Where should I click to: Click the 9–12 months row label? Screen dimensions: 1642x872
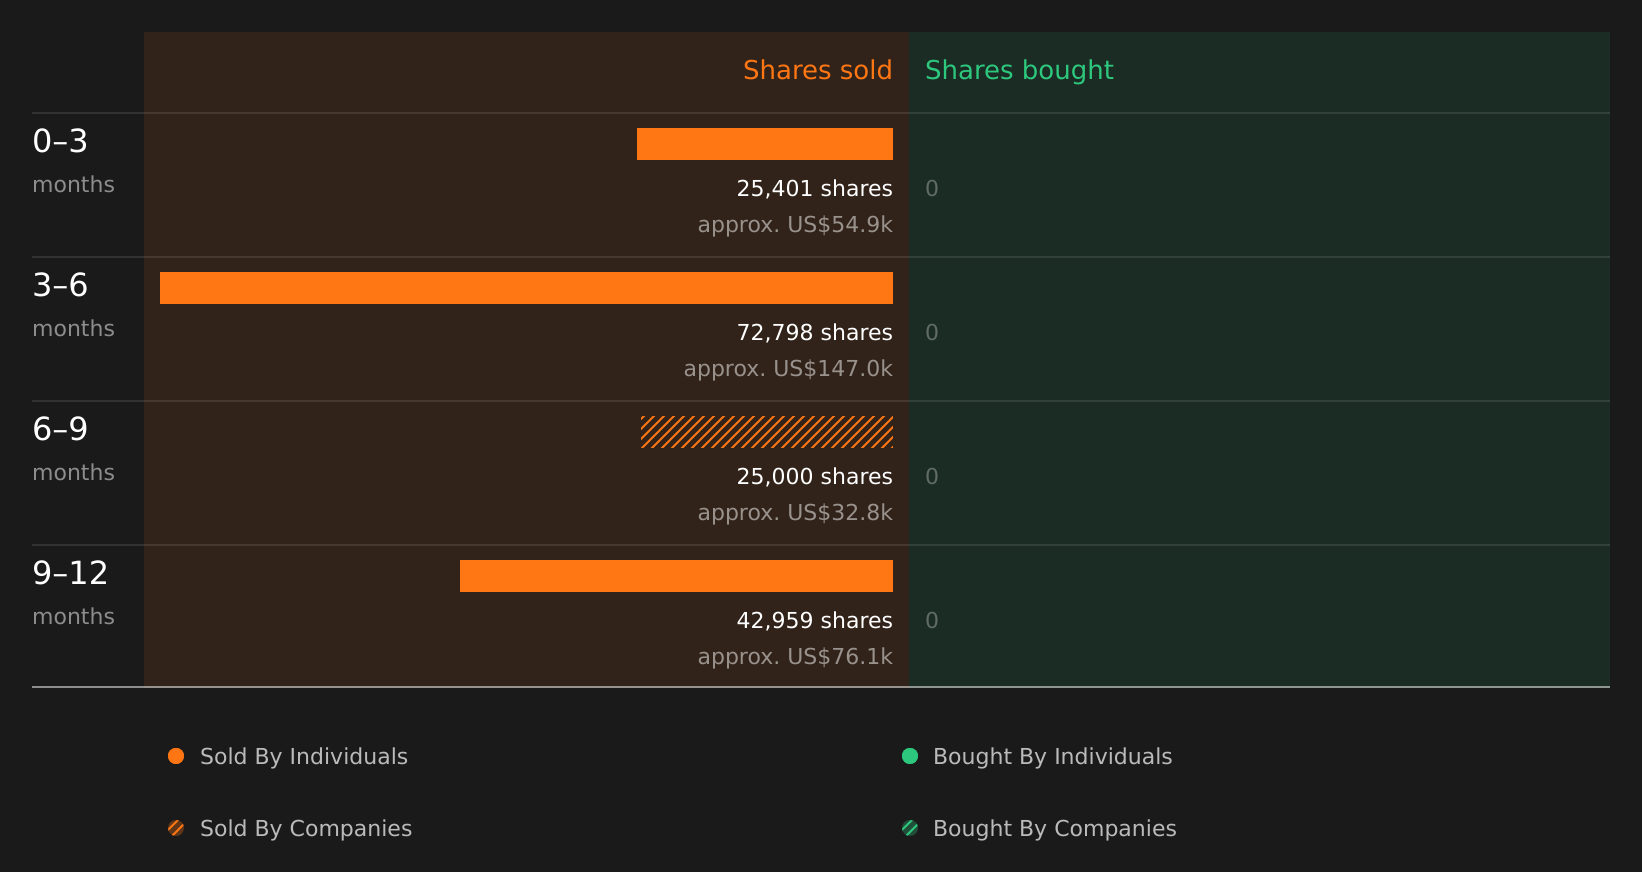point(73,593)
